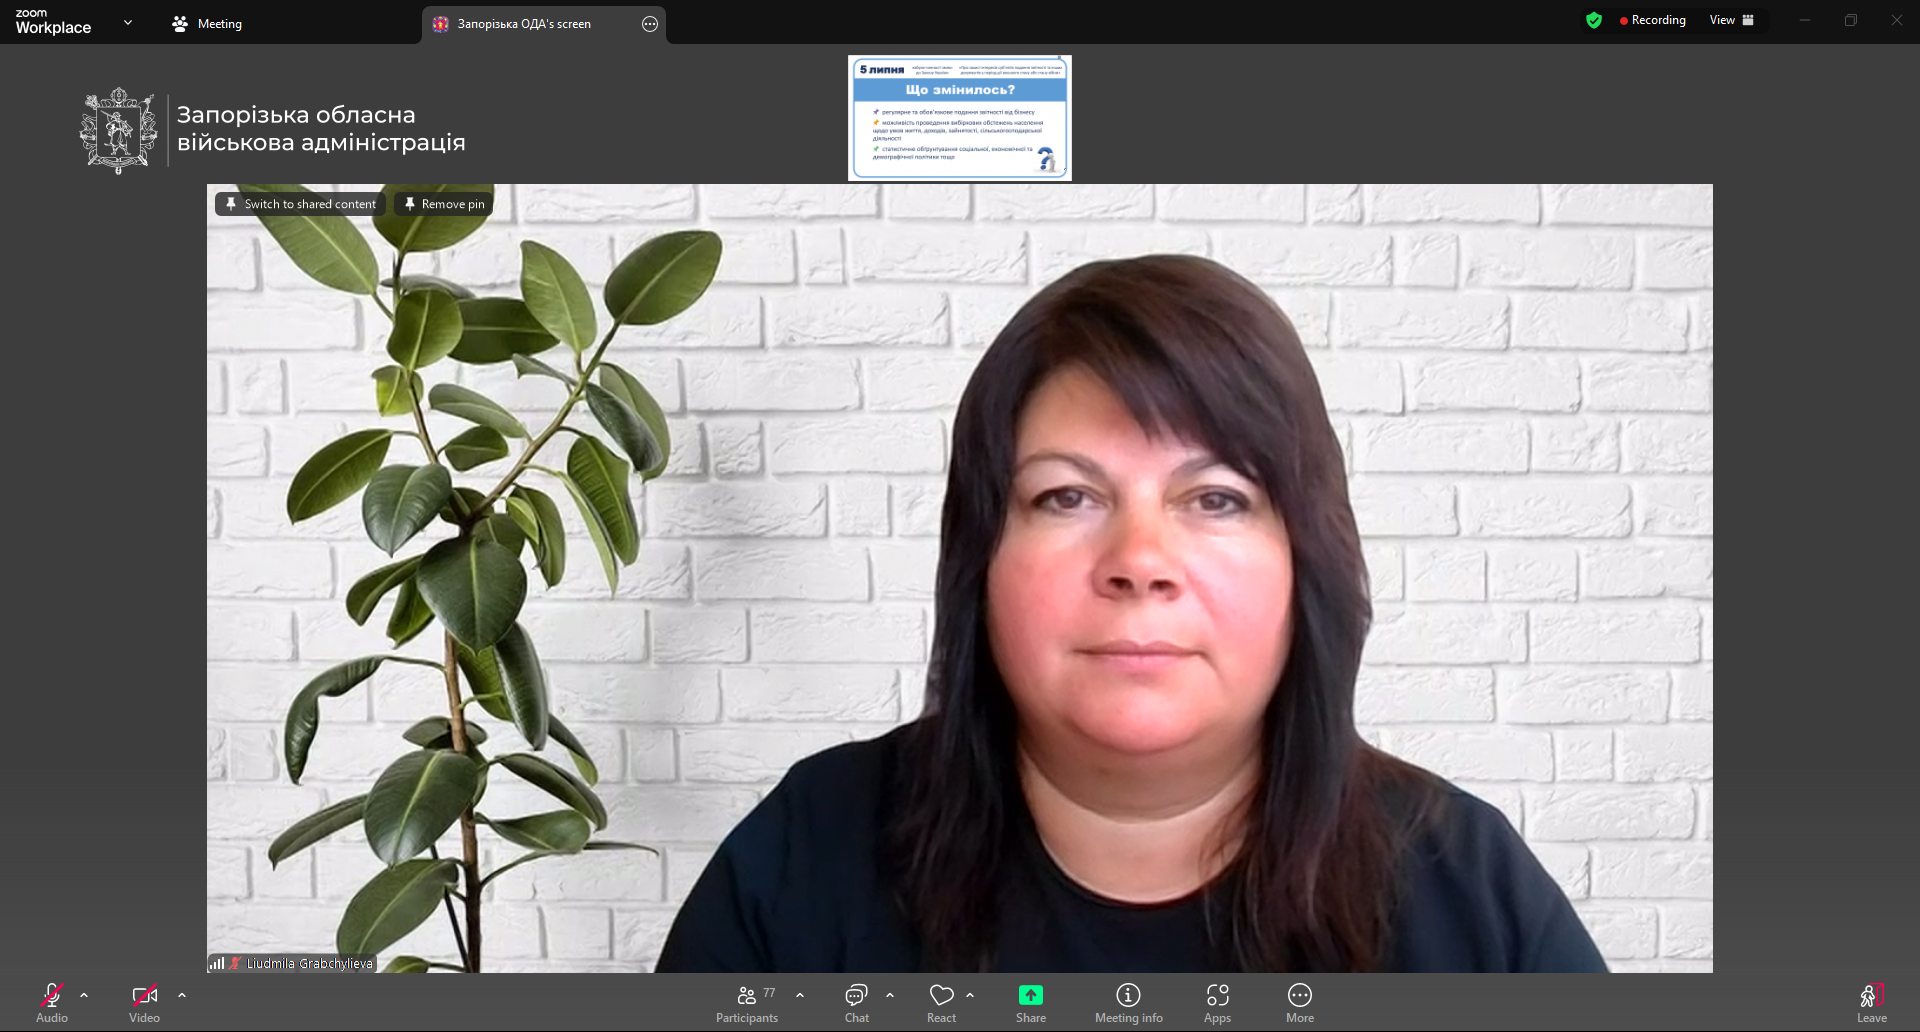This screenshot has width=1920, height=1032.
Task: Click the Liudmila Grabchylieva name label
Action: (310, 964)
